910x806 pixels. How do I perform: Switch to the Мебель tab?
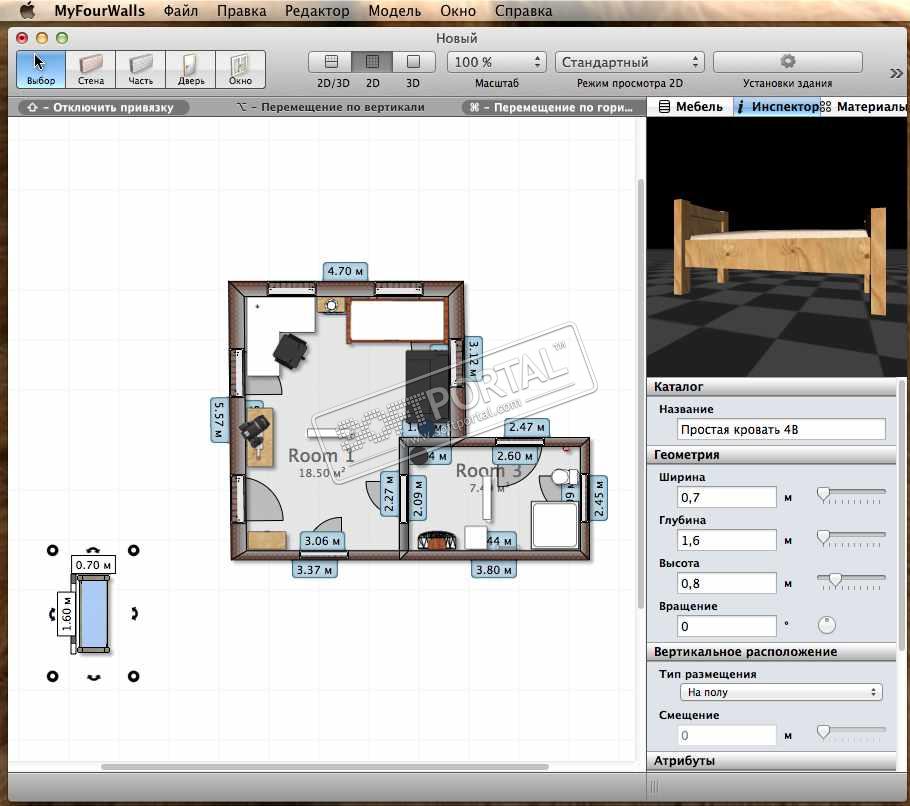pyautogui.click(x=690, y=107)
